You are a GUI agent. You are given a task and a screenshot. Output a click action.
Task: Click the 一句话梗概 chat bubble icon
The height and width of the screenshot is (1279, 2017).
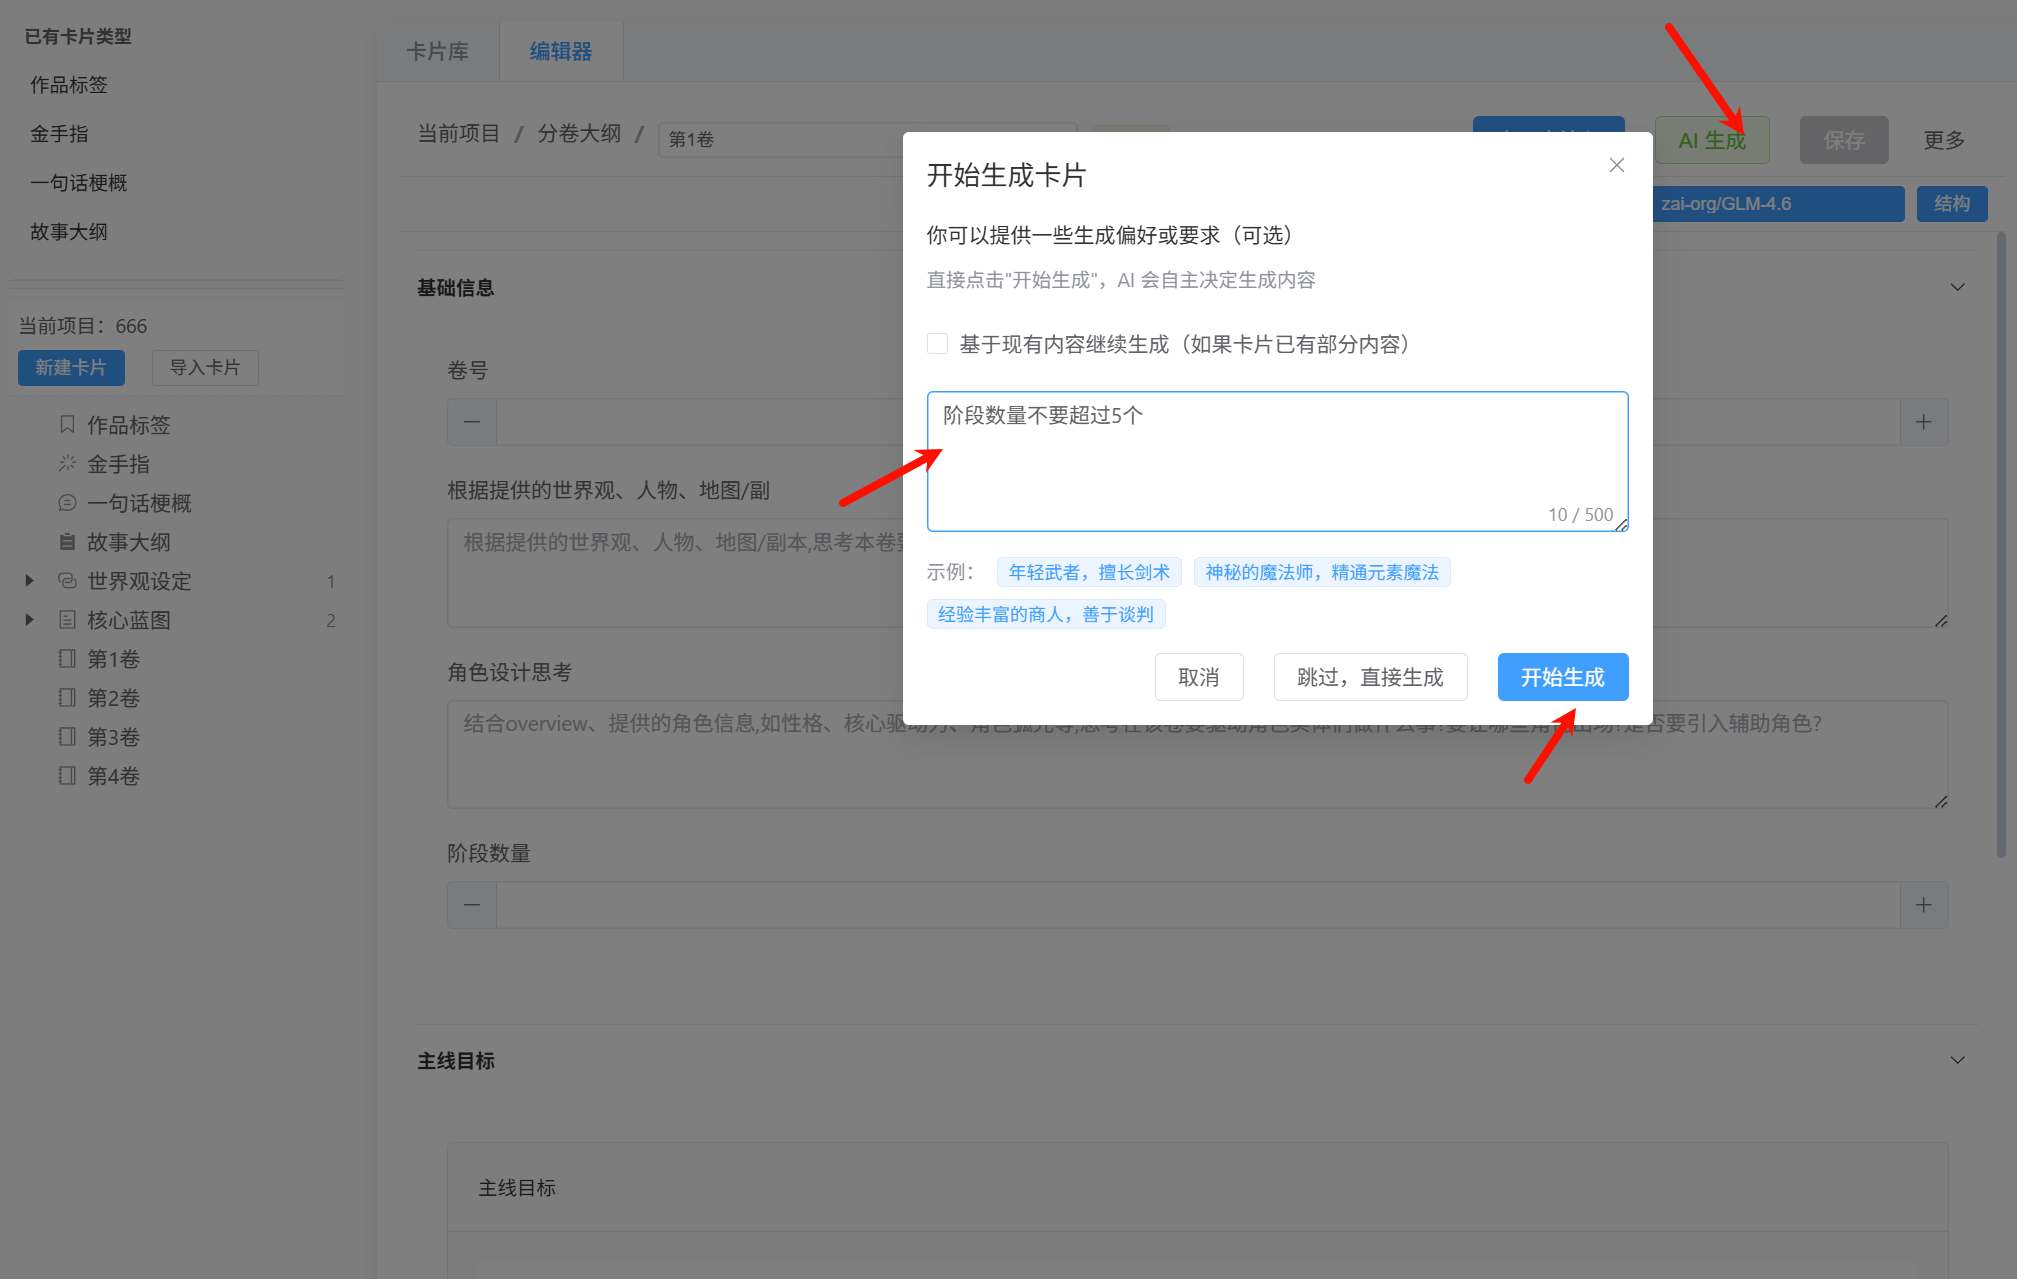point(67,503)
